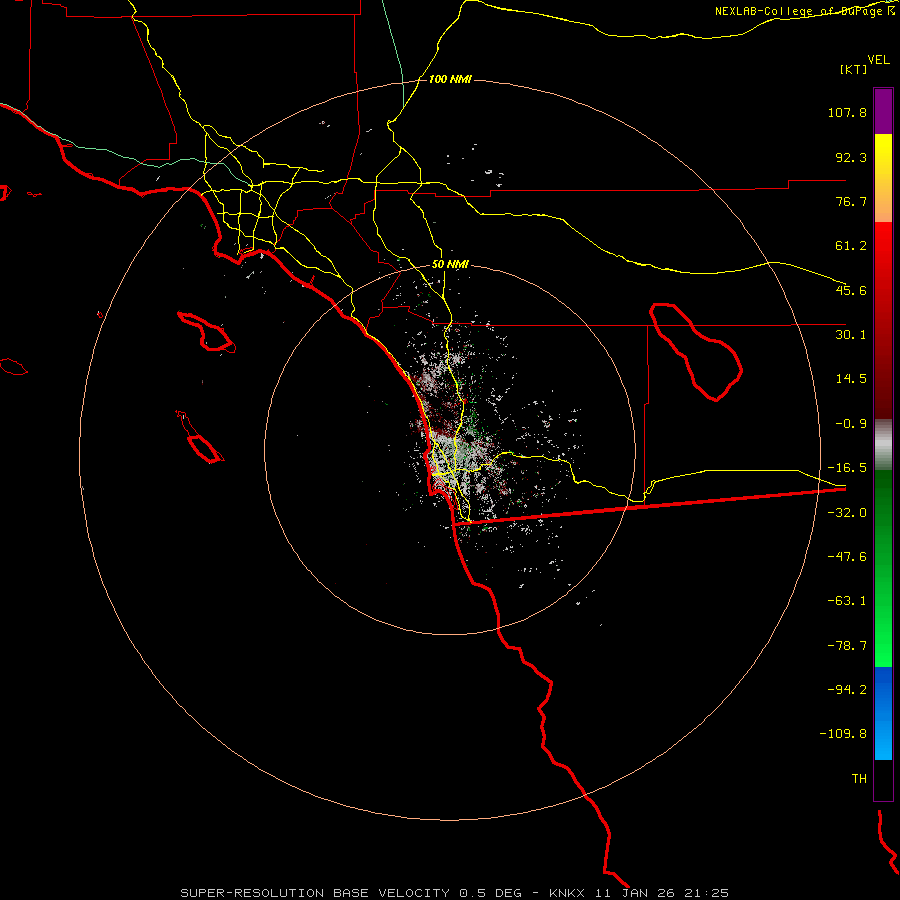The width and height of the screenshot is (900, 900).
Task: Click the TH threshold label
Action: pos(859,779)
